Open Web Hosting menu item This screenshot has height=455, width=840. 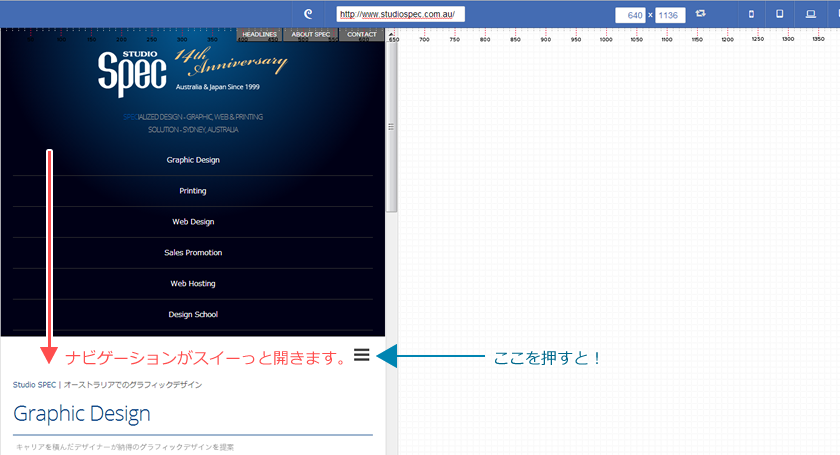point(193,284)
